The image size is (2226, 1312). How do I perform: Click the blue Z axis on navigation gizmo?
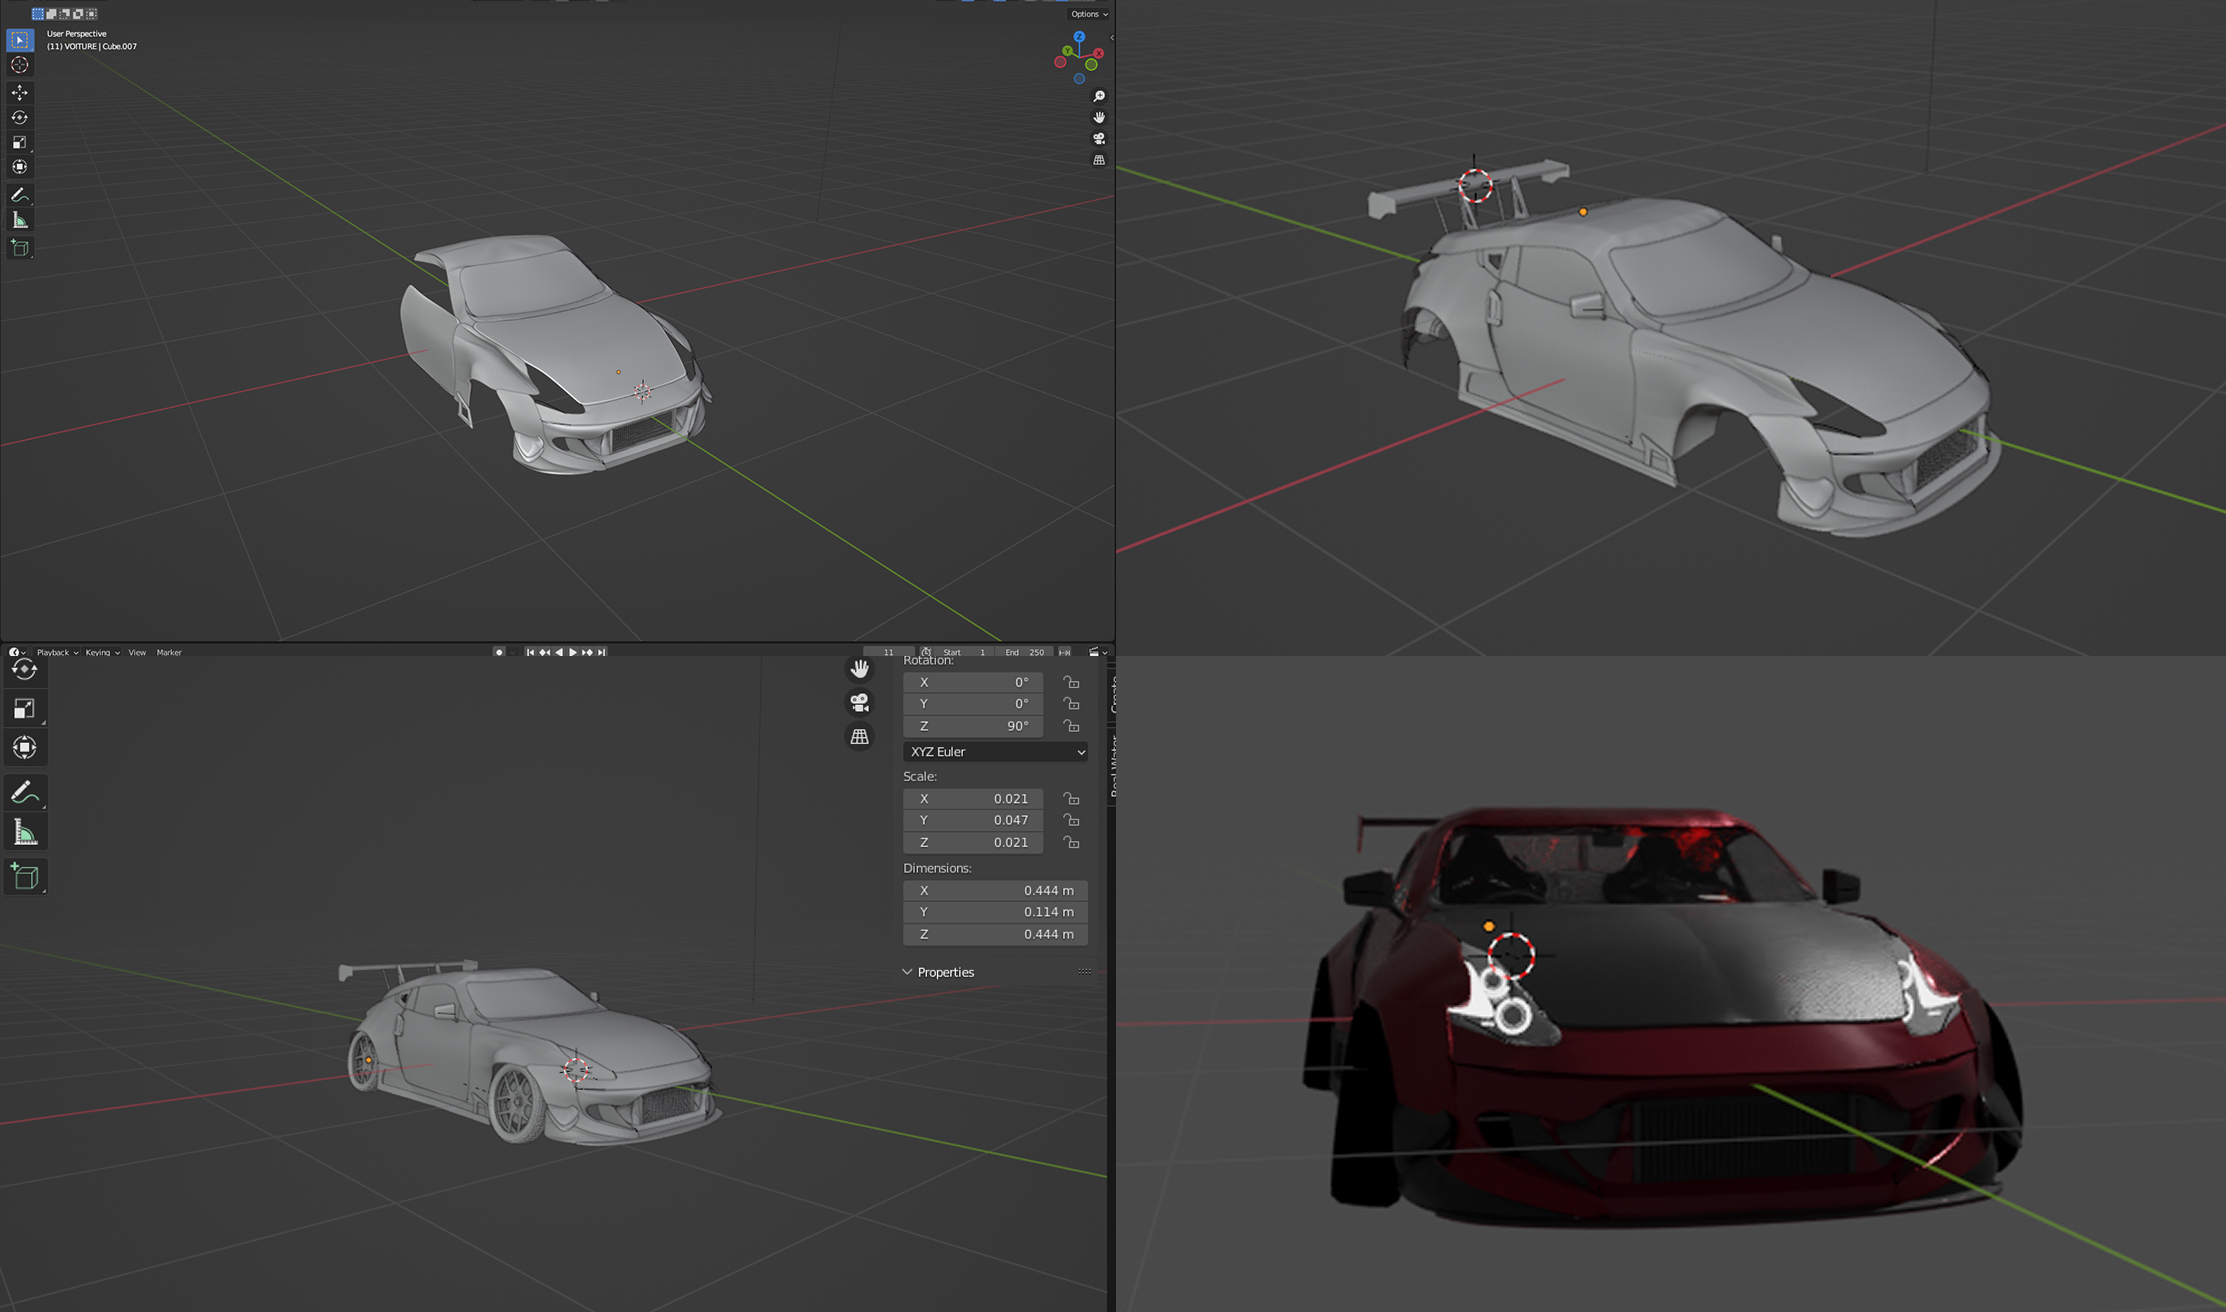(1079, 37)
